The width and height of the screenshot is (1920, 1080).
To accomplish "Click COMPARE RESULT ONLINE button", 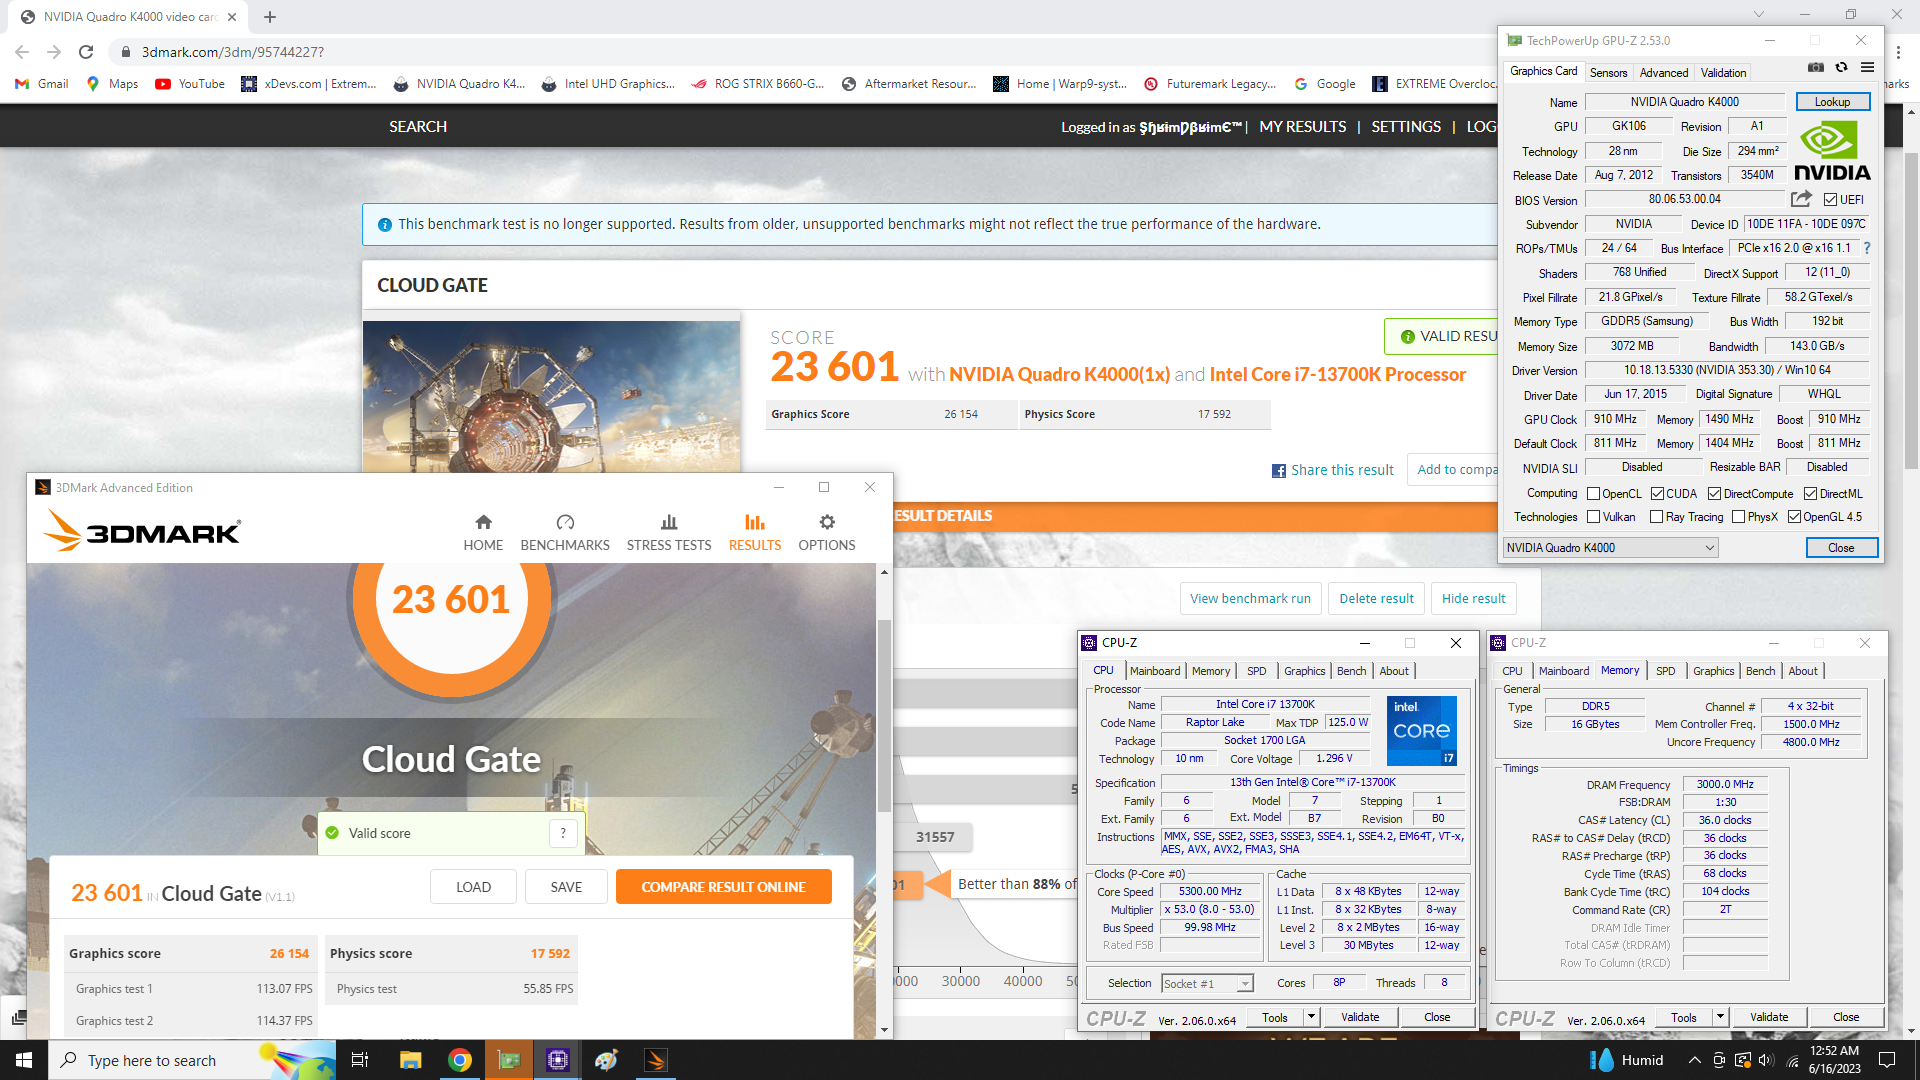I will click(x=723, y=887).
